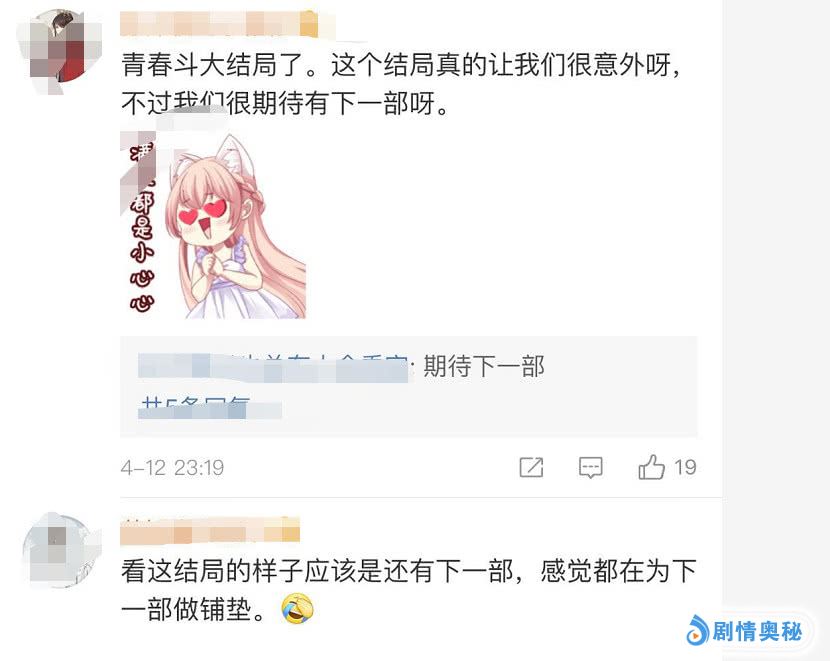830x661 pixels.
Task: Click the share/repost icon on first comment
Action: pyautogui.click(x=531, y=467)
